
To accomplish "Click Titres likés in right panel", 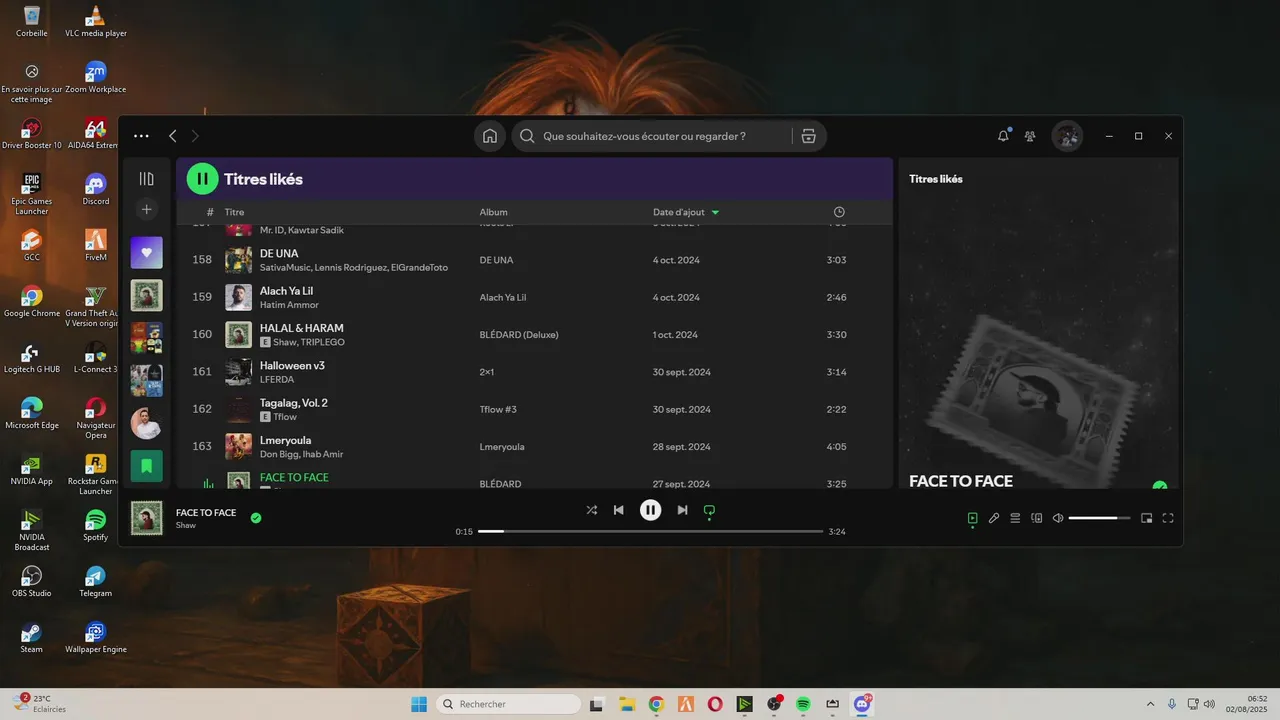I will tap(936, 179).
